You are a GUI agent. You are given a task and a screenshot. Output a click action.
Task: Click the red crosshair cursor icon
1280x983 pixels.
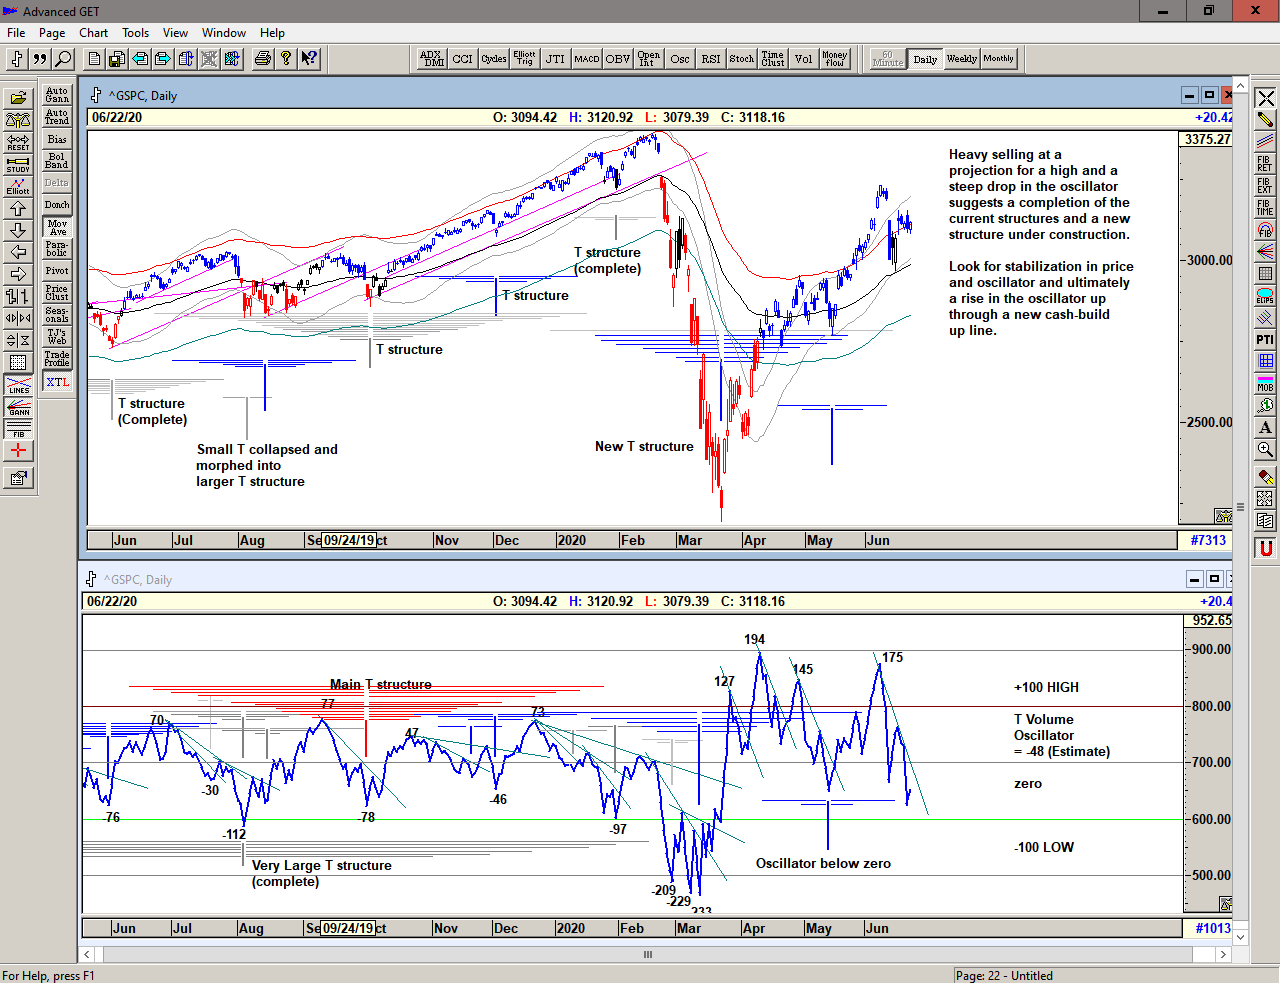click(x=18, y=451)
